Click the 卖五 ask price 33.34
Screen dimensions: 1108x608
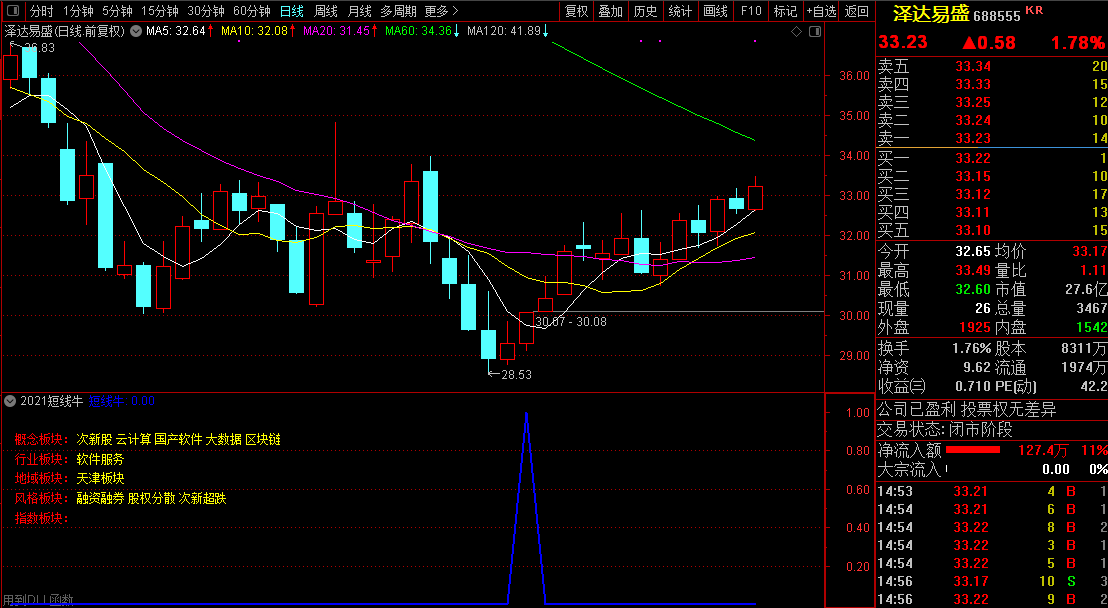973,66
